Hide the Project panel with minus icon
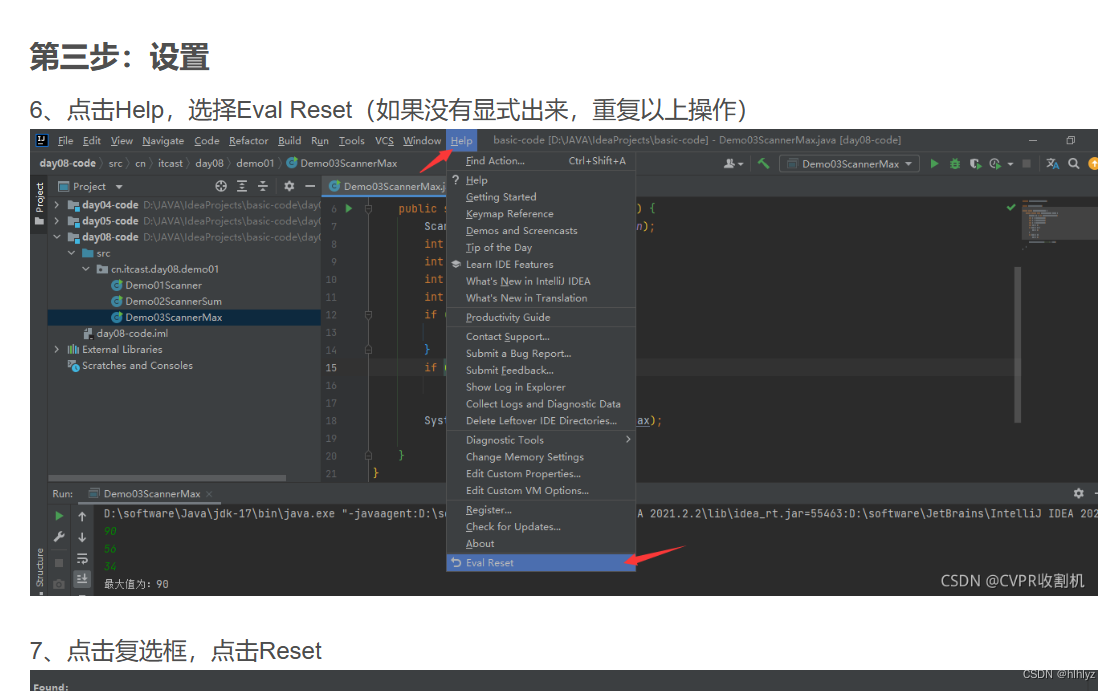The height and width of the screenshot is (691, 1111). pos(310,186)
